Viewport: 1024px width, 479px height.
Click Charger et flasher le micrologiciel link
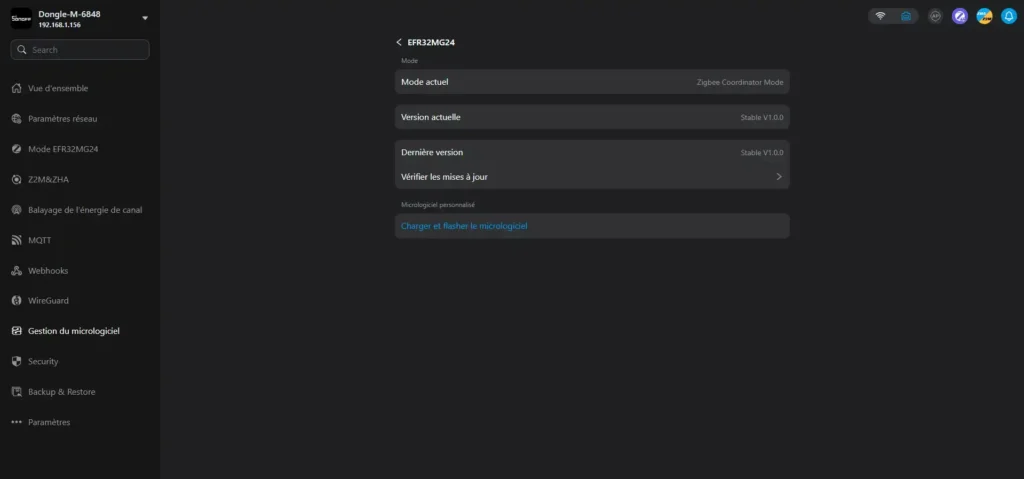[x=464, y=226]
